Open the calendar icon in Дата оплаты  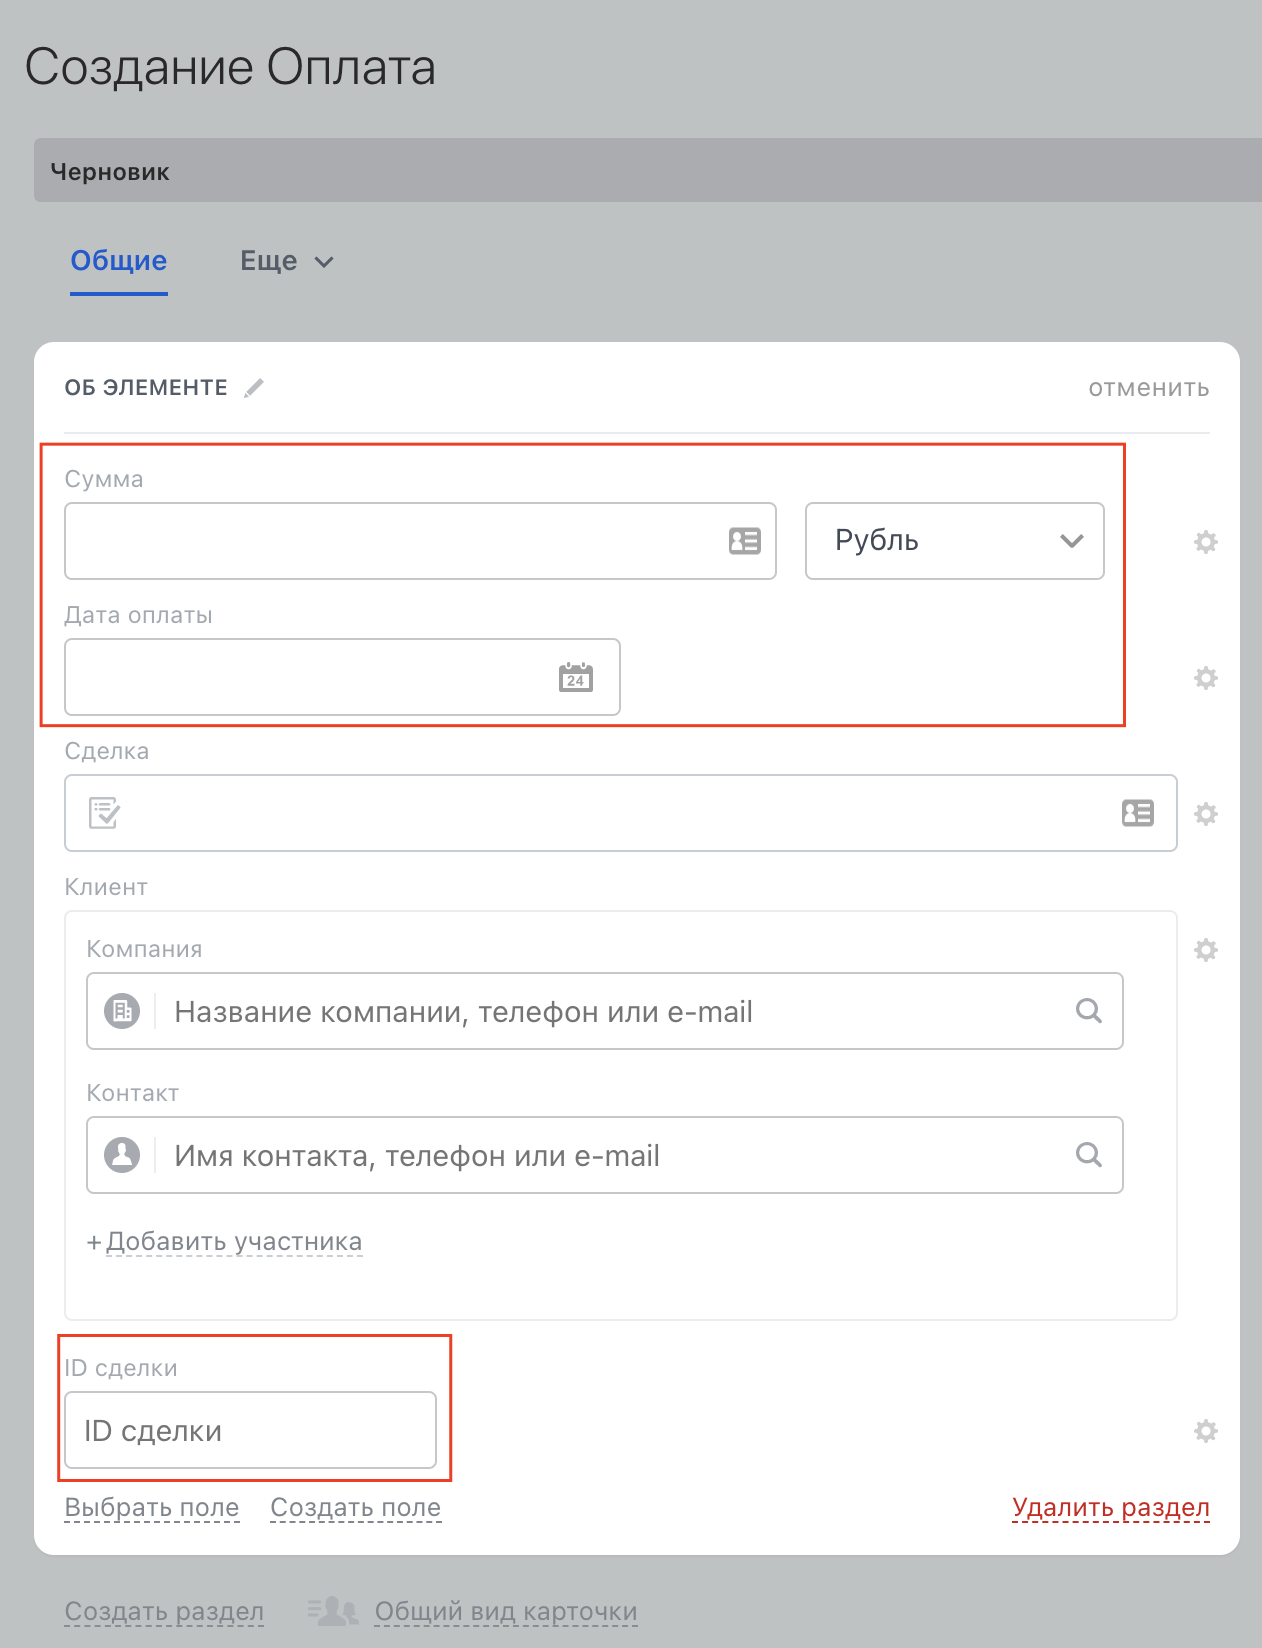pyautogui.click(x=576, y=677)
